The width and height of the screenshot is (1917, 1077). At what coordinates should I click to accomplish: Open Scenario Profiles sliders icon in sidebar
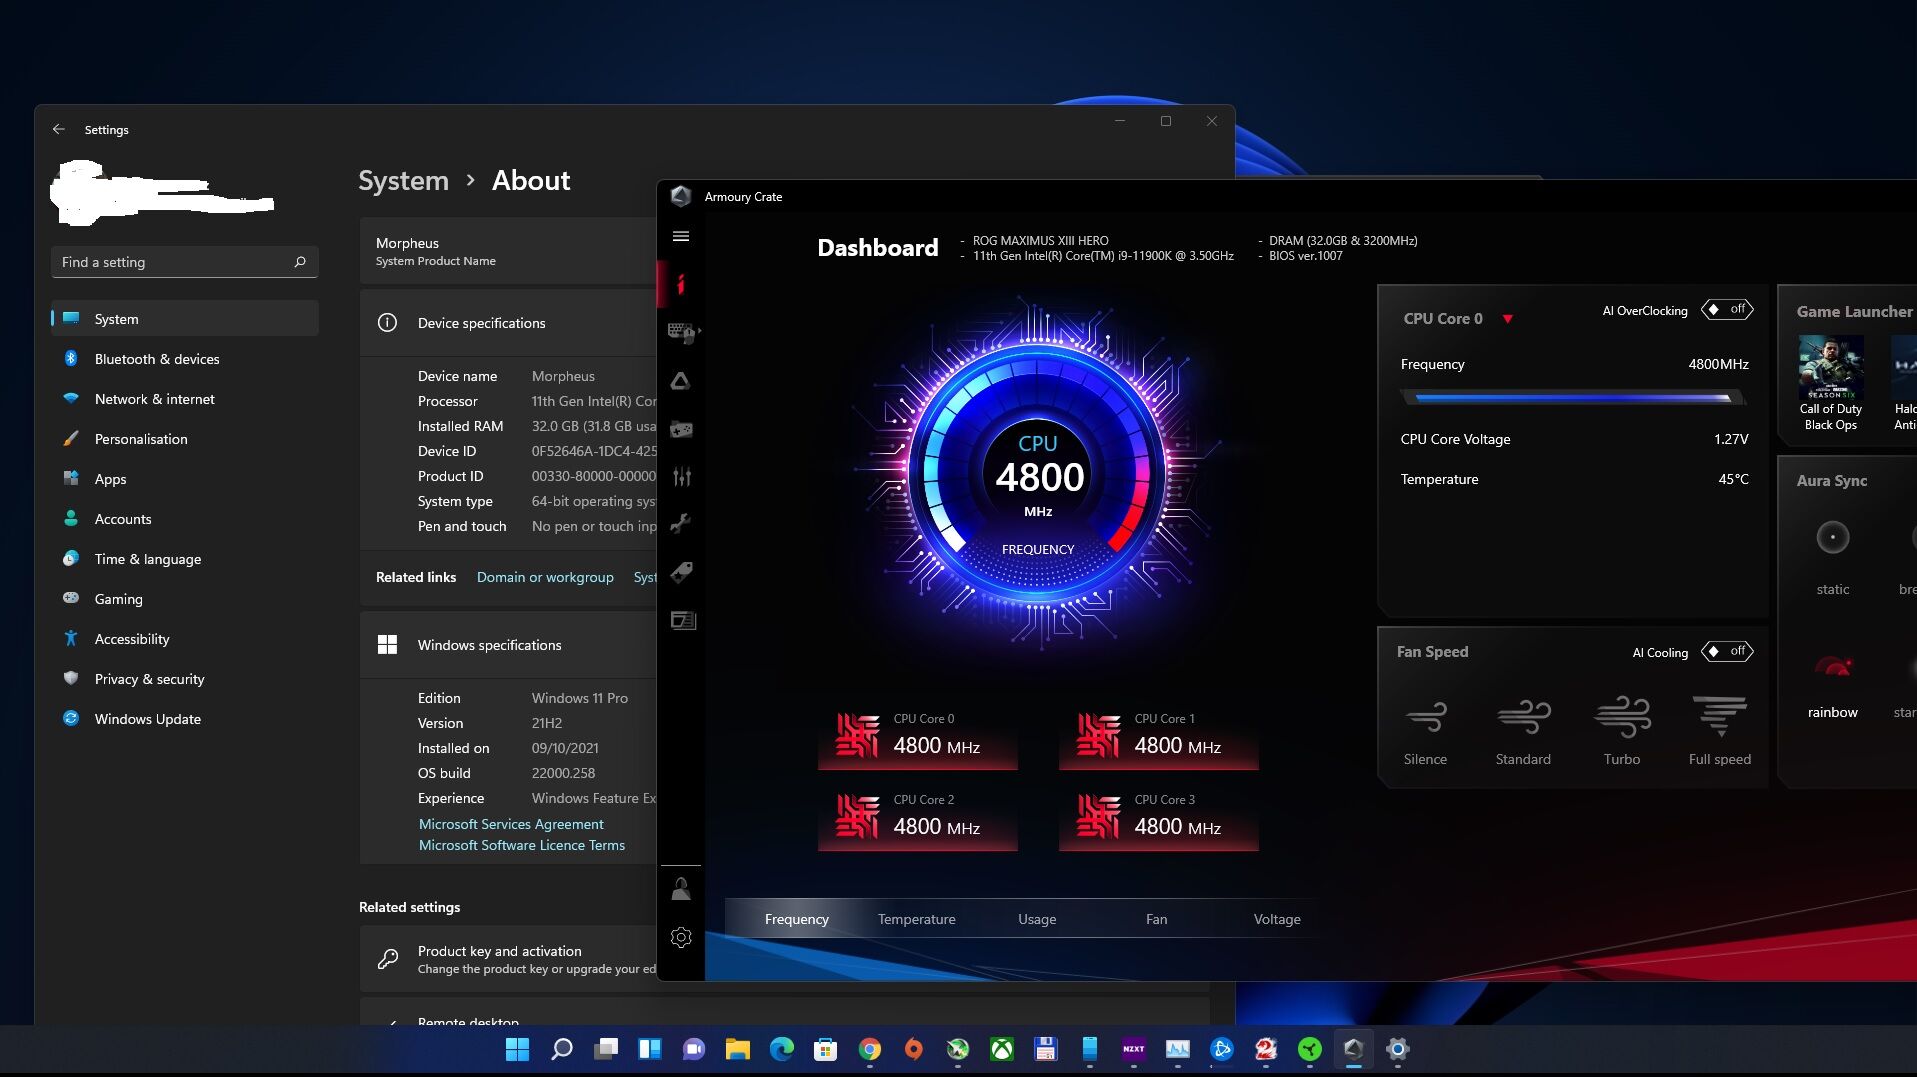click(x=682, y=477)
